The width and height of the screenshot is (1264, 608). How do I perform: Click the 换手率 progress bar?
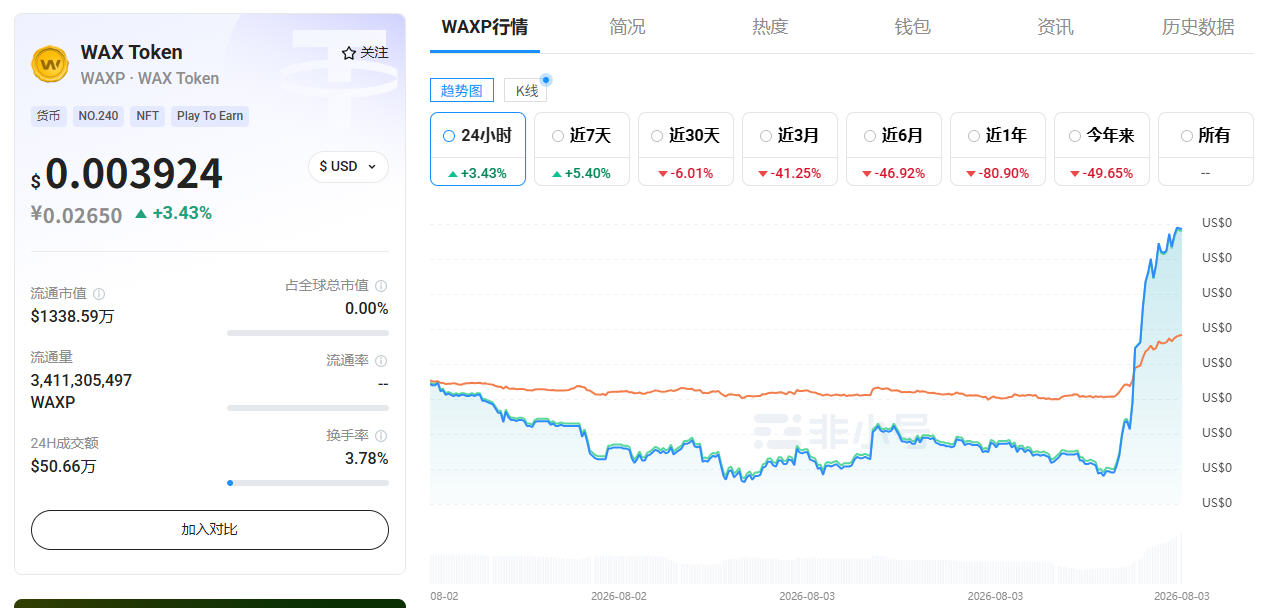[308, 483]
